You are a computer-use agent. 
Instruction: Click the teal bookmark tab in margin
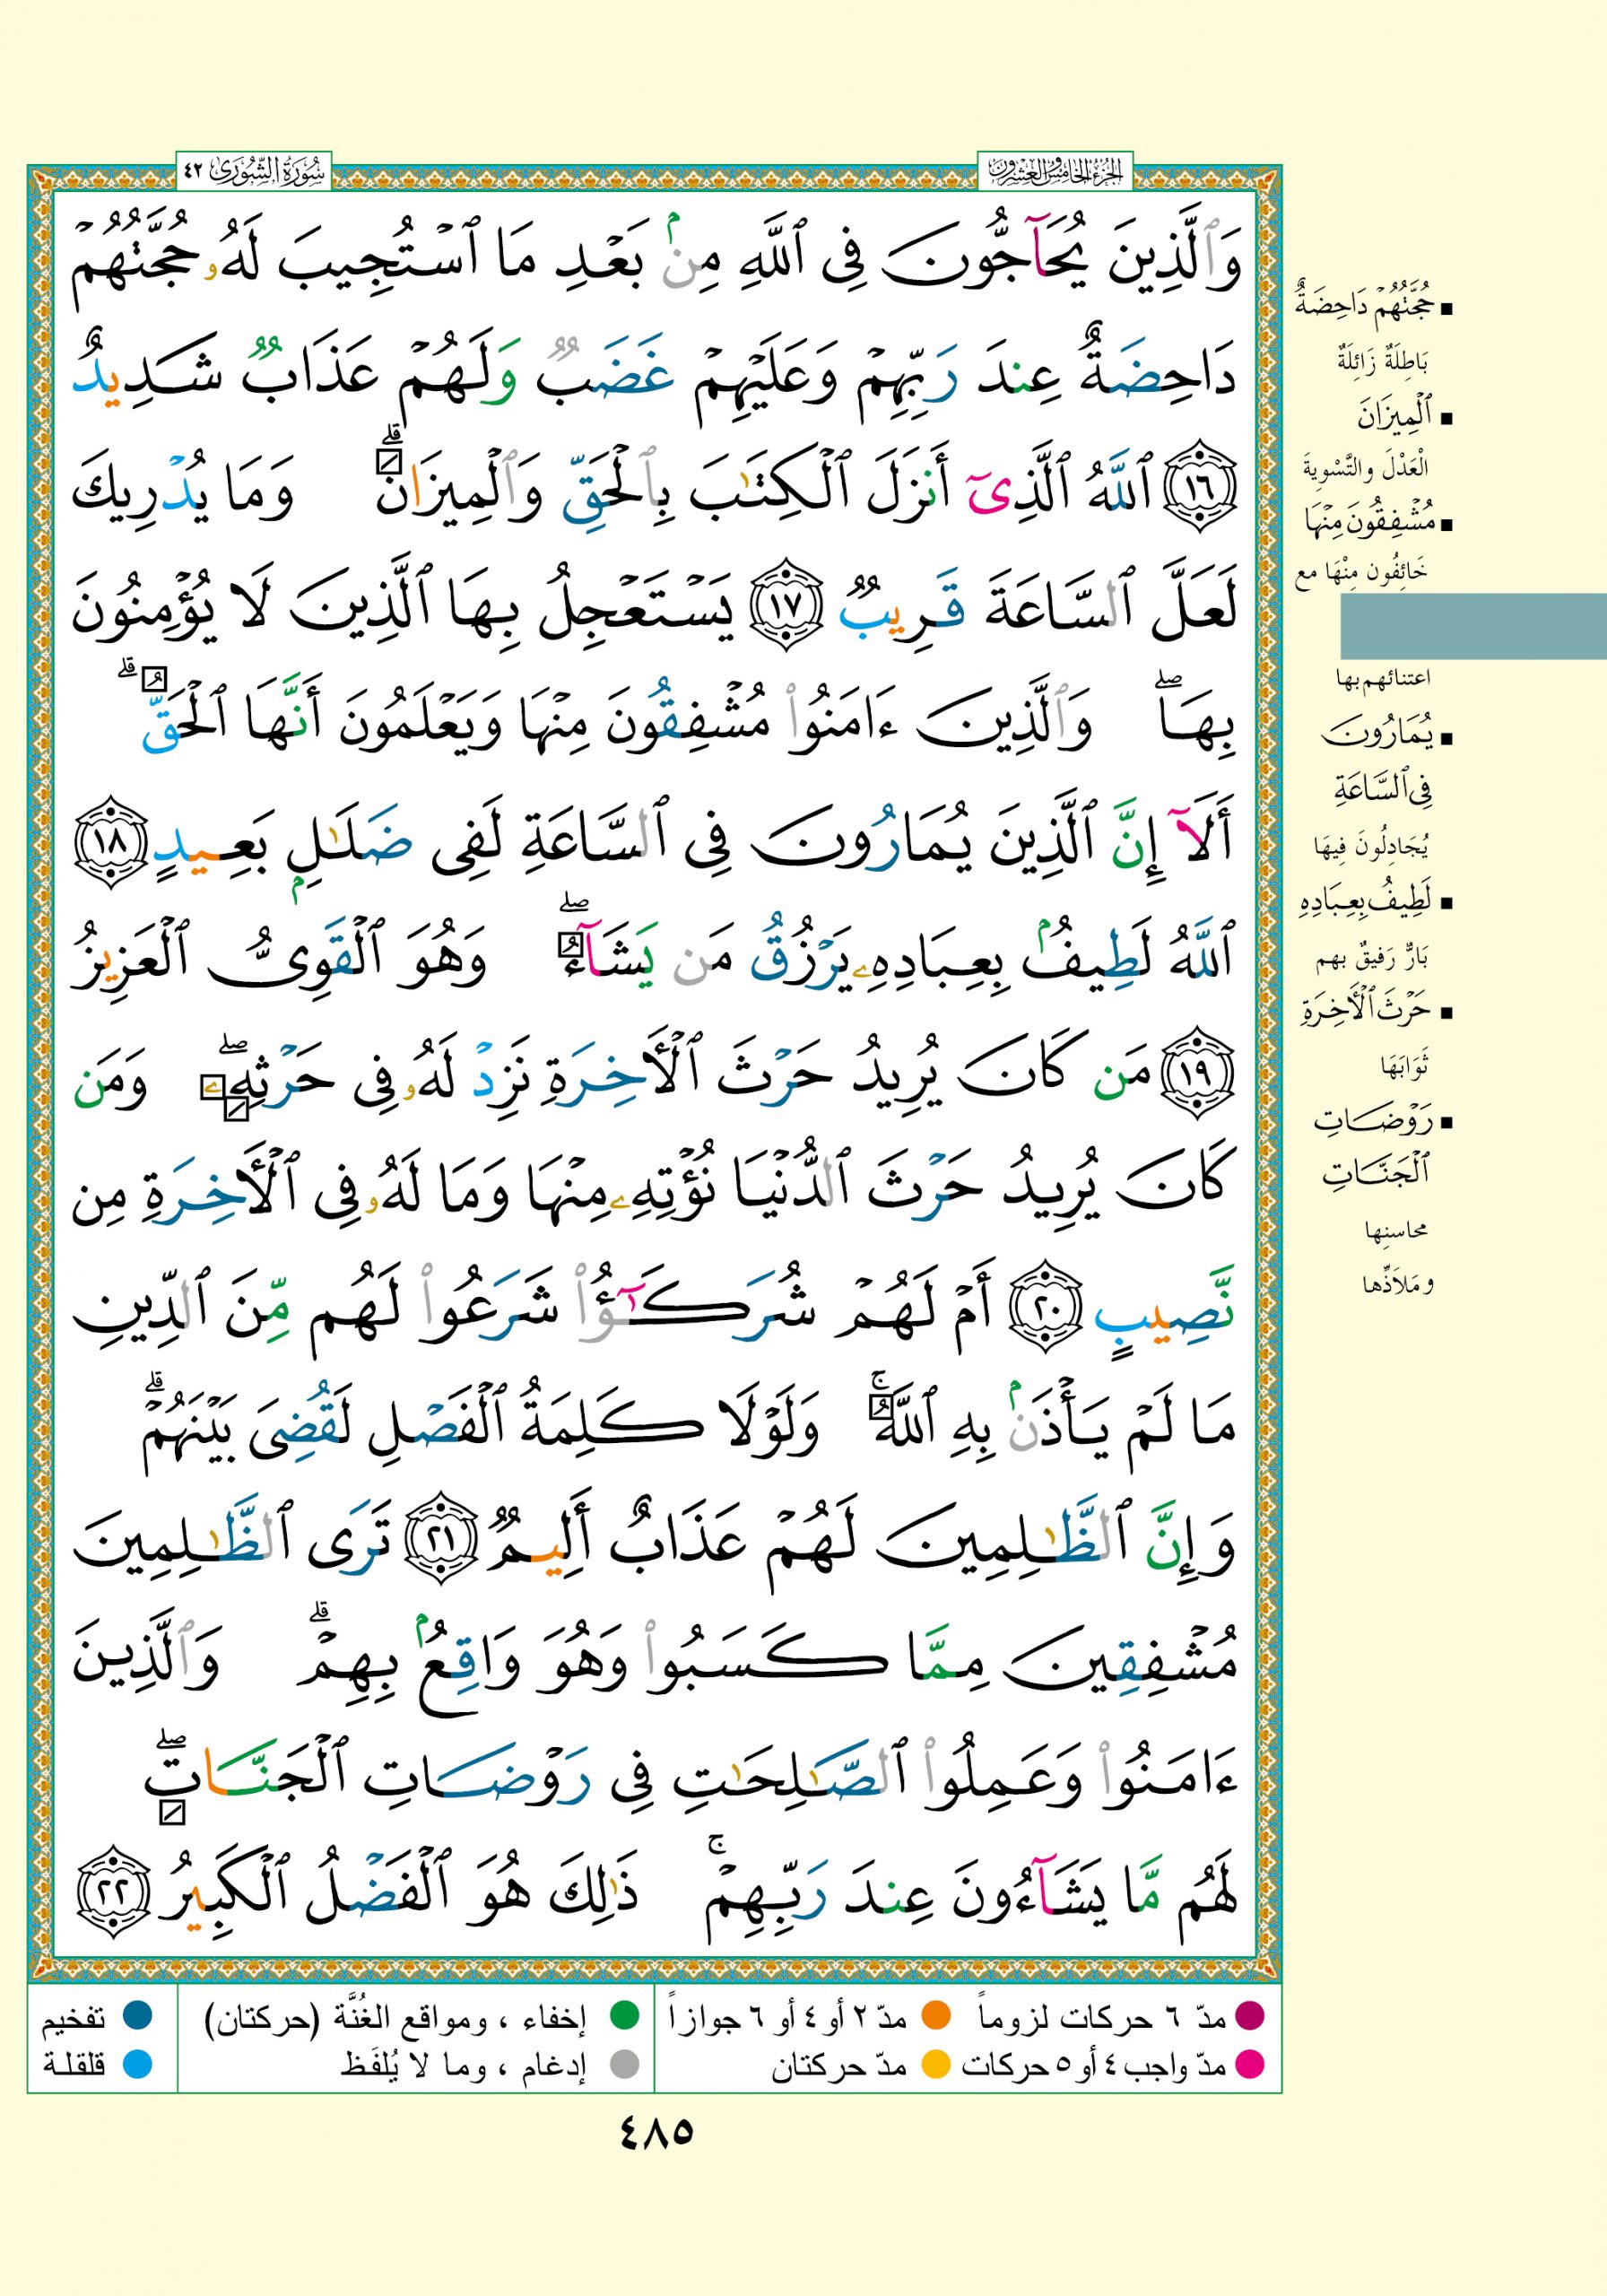[x=1472, y=626]
